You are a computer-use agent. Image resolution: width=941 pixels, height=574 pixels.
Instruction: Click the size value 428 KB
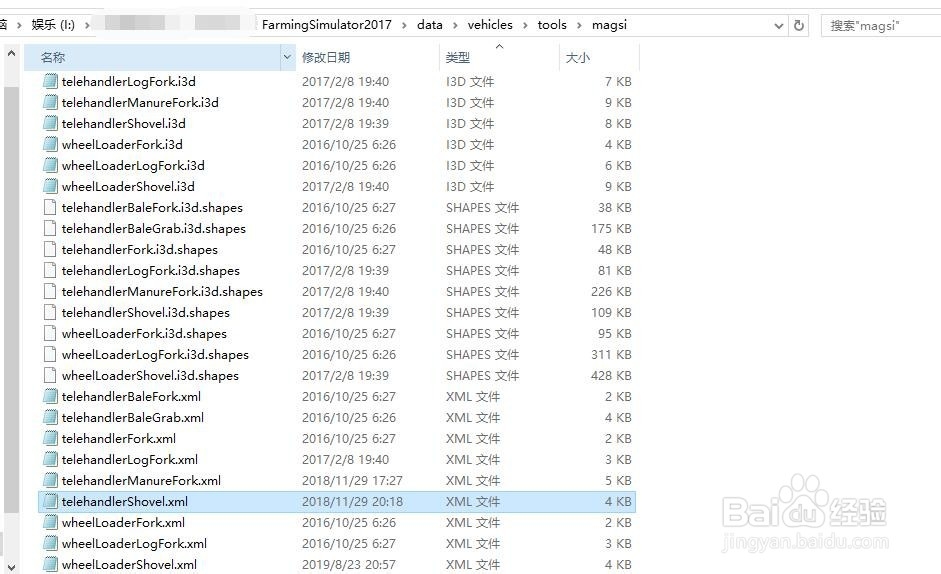coord(611,375)
